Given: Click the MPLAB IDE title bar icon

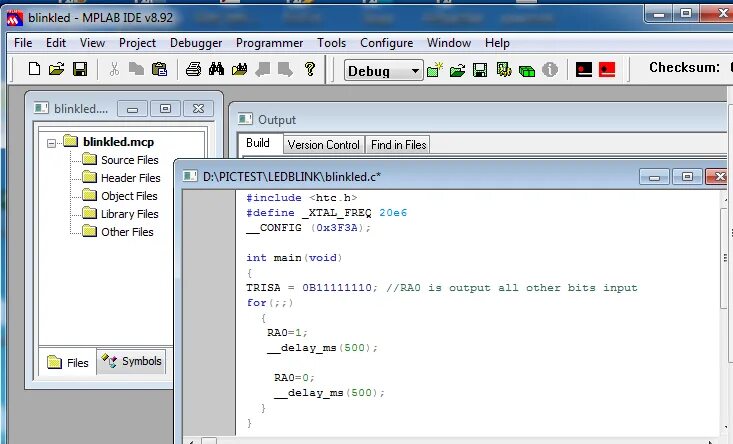Looking at the screenshot, I should (x=14, y=18).
